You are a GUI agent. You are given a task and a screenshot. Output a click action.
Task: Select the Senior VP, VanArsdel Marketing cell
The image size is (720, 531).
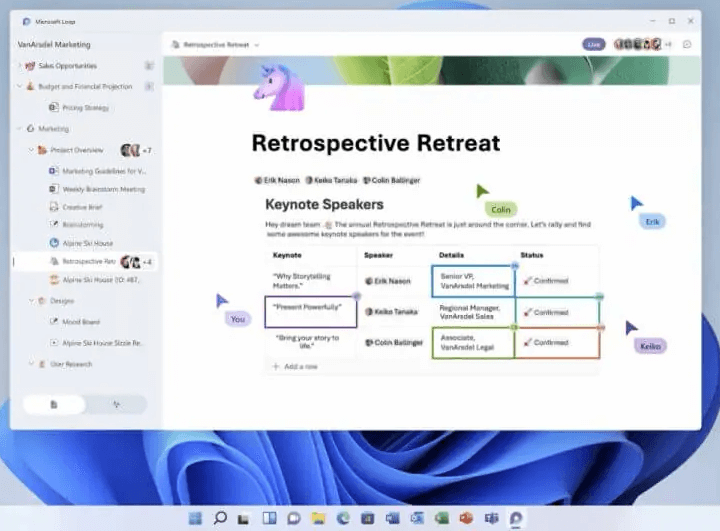(473, 281)
